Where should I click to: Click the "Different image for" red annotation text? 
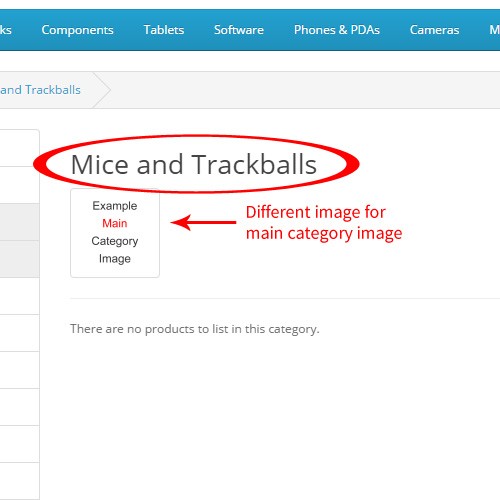coord(316,212)
